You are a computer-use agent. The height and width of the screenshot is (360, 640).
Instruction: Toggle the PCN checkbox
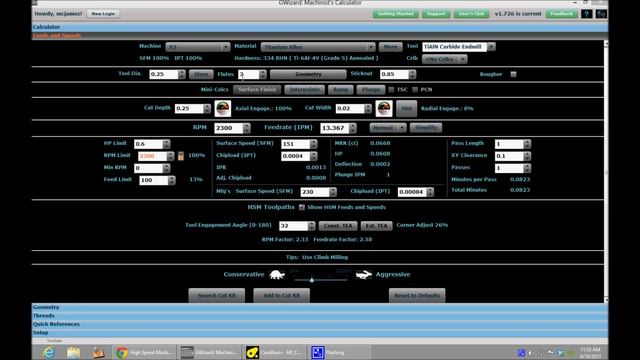[415, 89]
